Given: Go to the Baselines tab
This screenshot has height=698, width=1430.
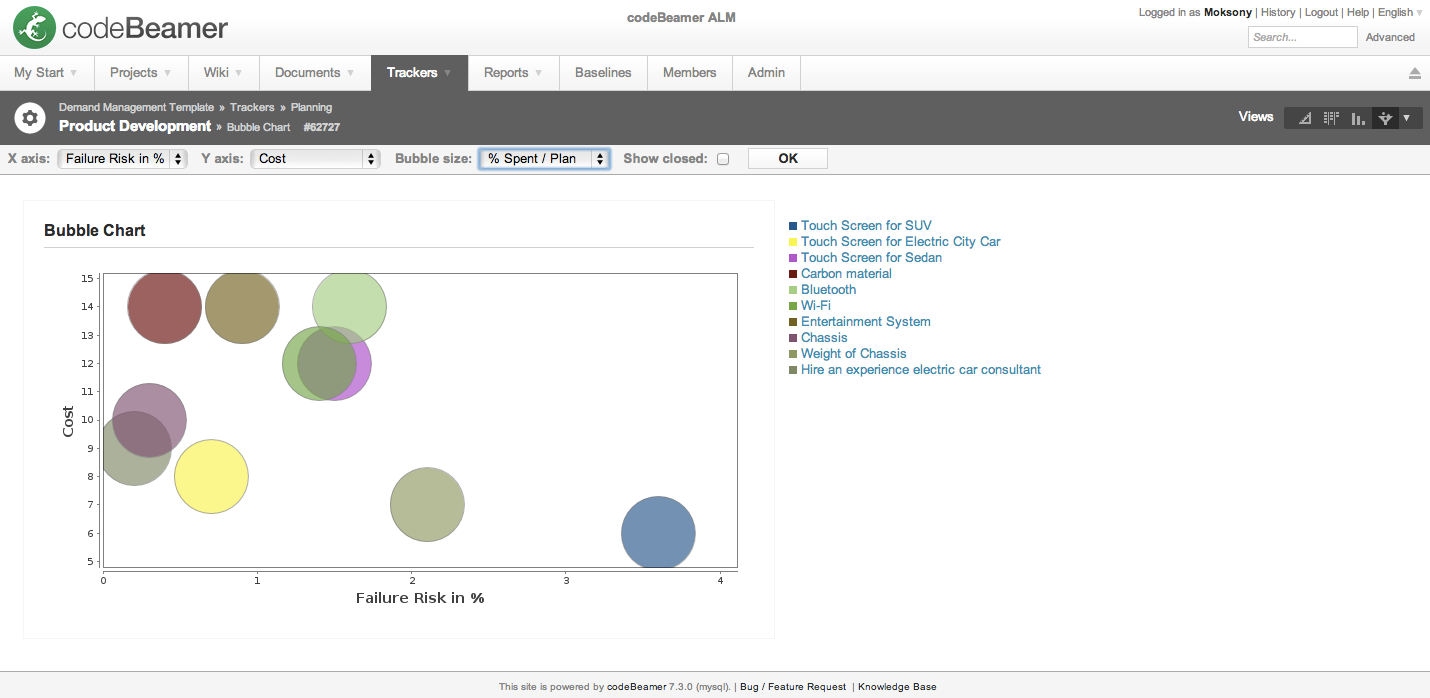Looking at the screenshot, I should (603, 73).
